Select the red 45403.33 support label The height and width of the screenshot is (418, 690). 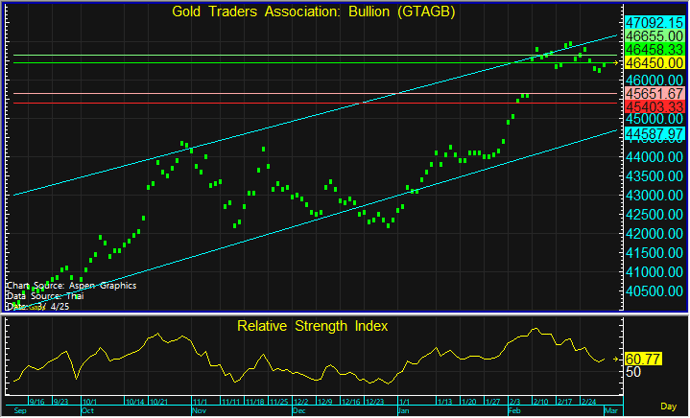point(654,106)
